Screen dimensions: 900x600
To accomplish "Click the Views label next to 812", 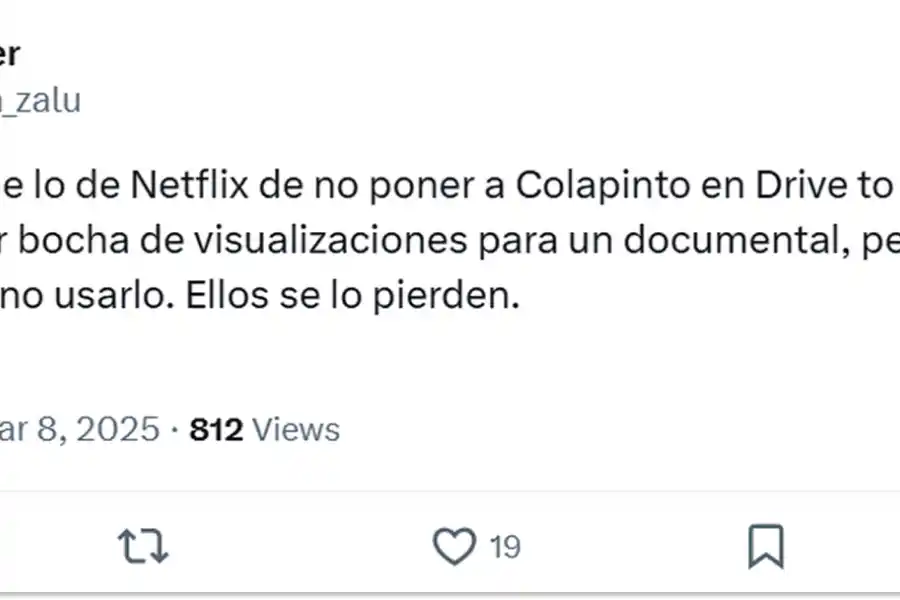I will coord(297,429).
